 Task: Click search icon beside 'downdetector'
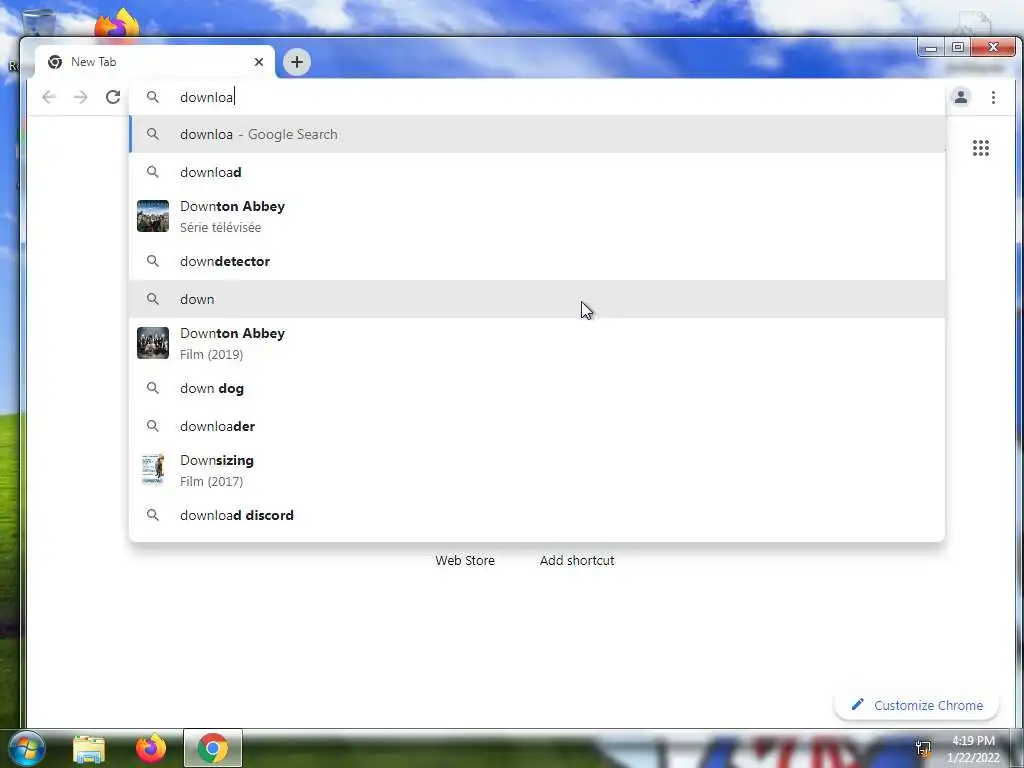tap(153, 261)
